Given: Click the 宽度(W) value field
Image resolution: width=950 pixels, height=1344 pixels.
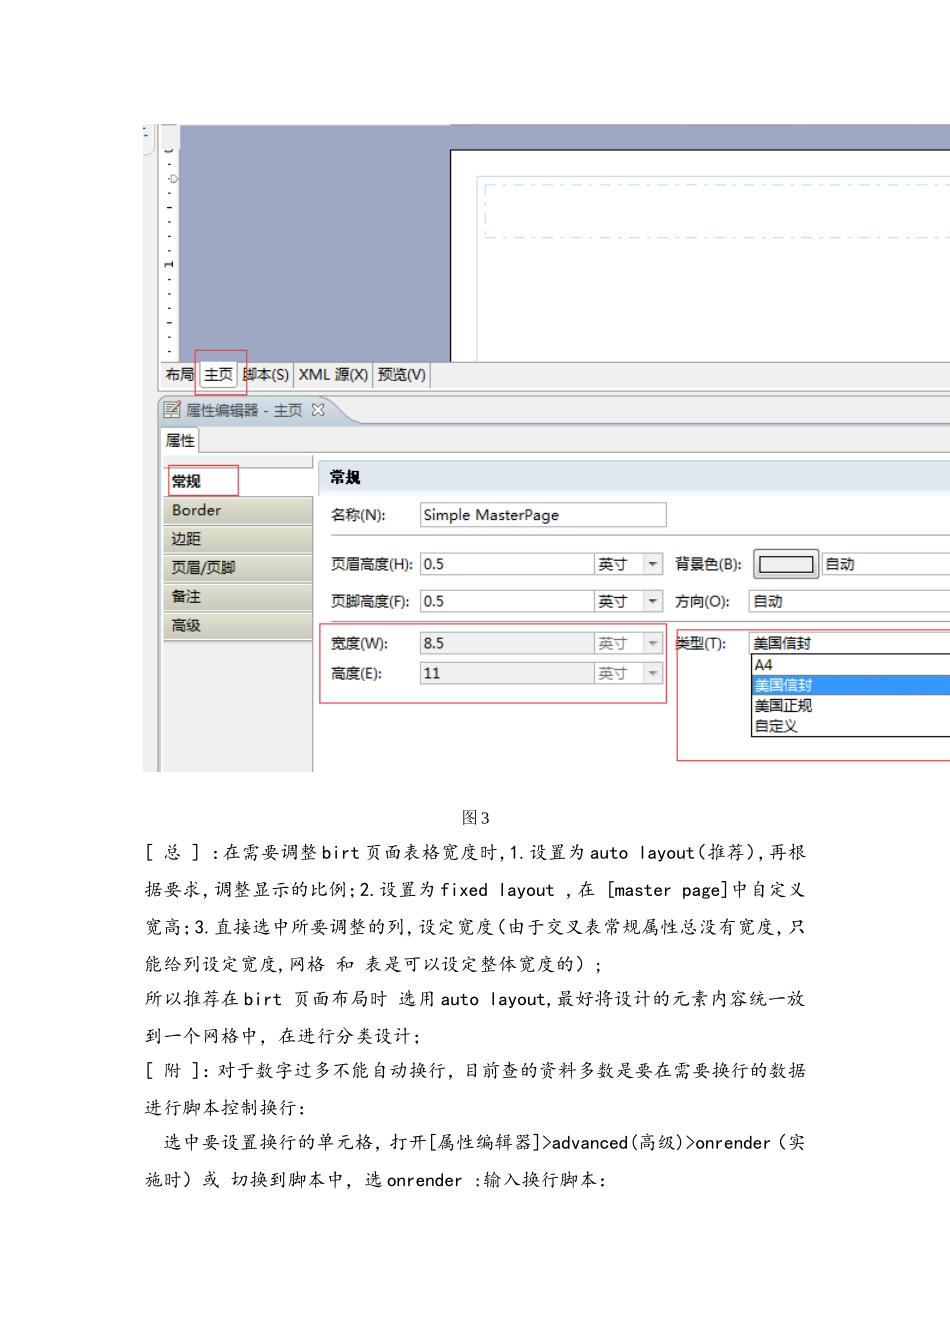Looking at the screenshot, I should 507,643.
